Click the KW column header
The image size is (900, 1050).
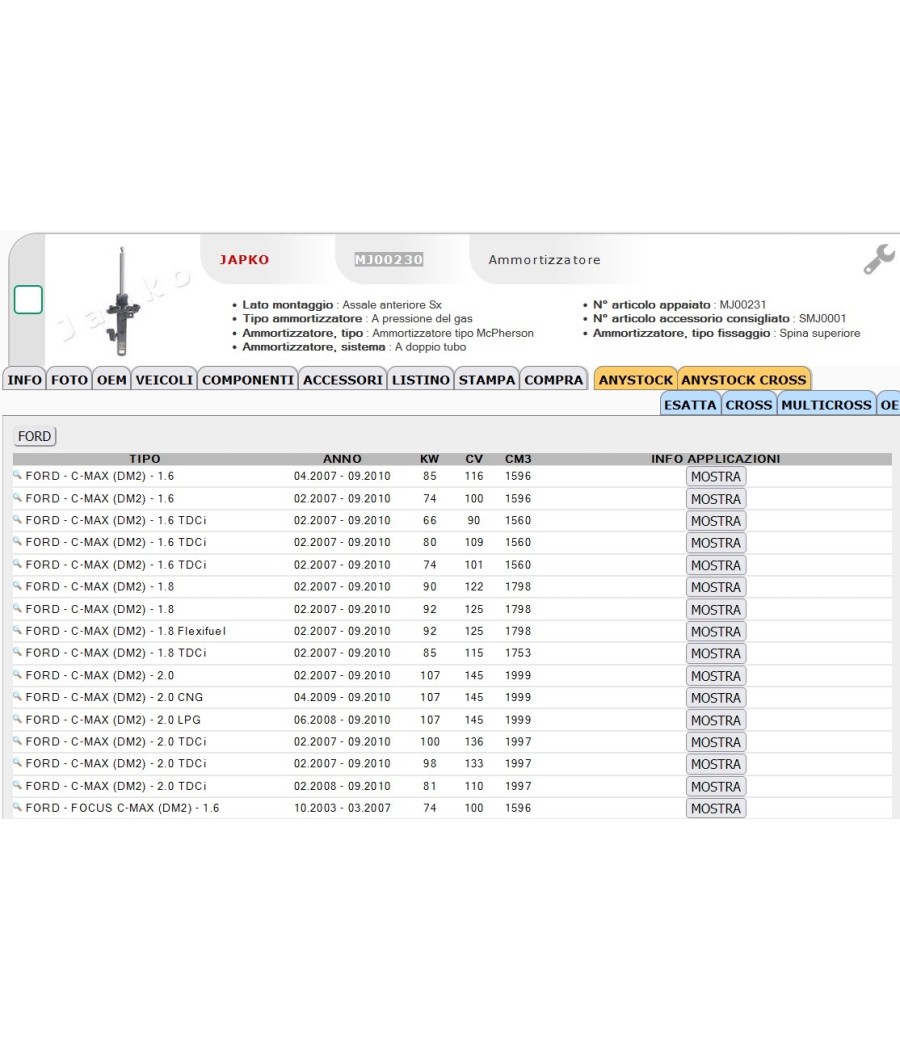point(429,459)
